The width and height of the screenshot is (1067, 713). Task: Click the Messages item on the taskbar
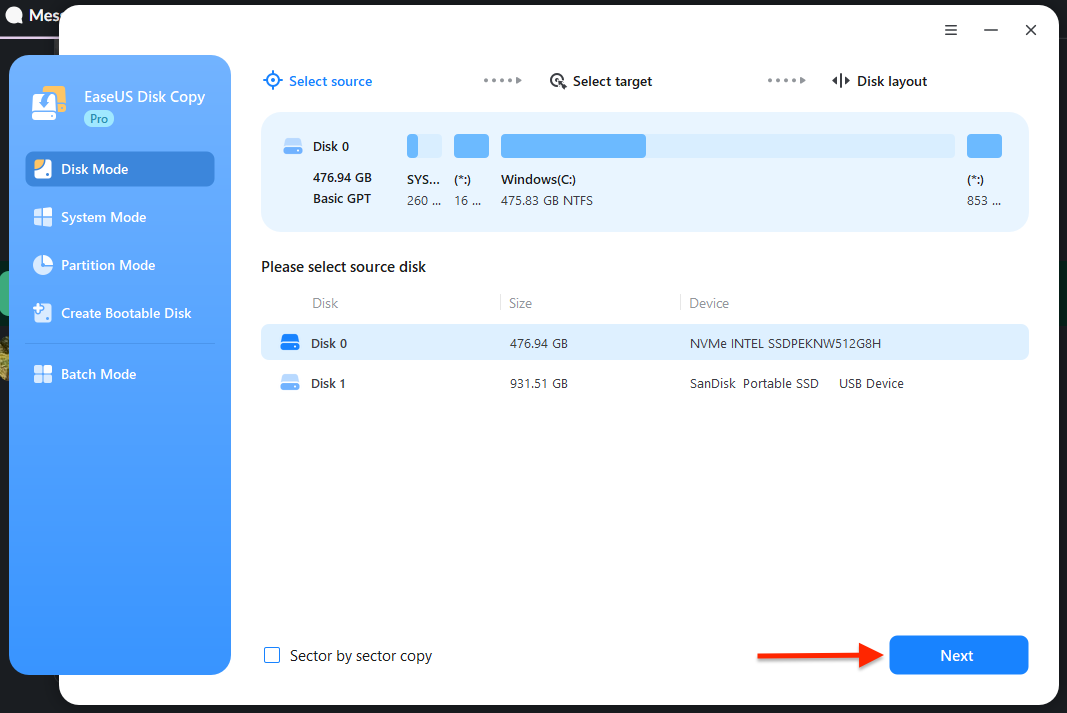coord(30,15)
